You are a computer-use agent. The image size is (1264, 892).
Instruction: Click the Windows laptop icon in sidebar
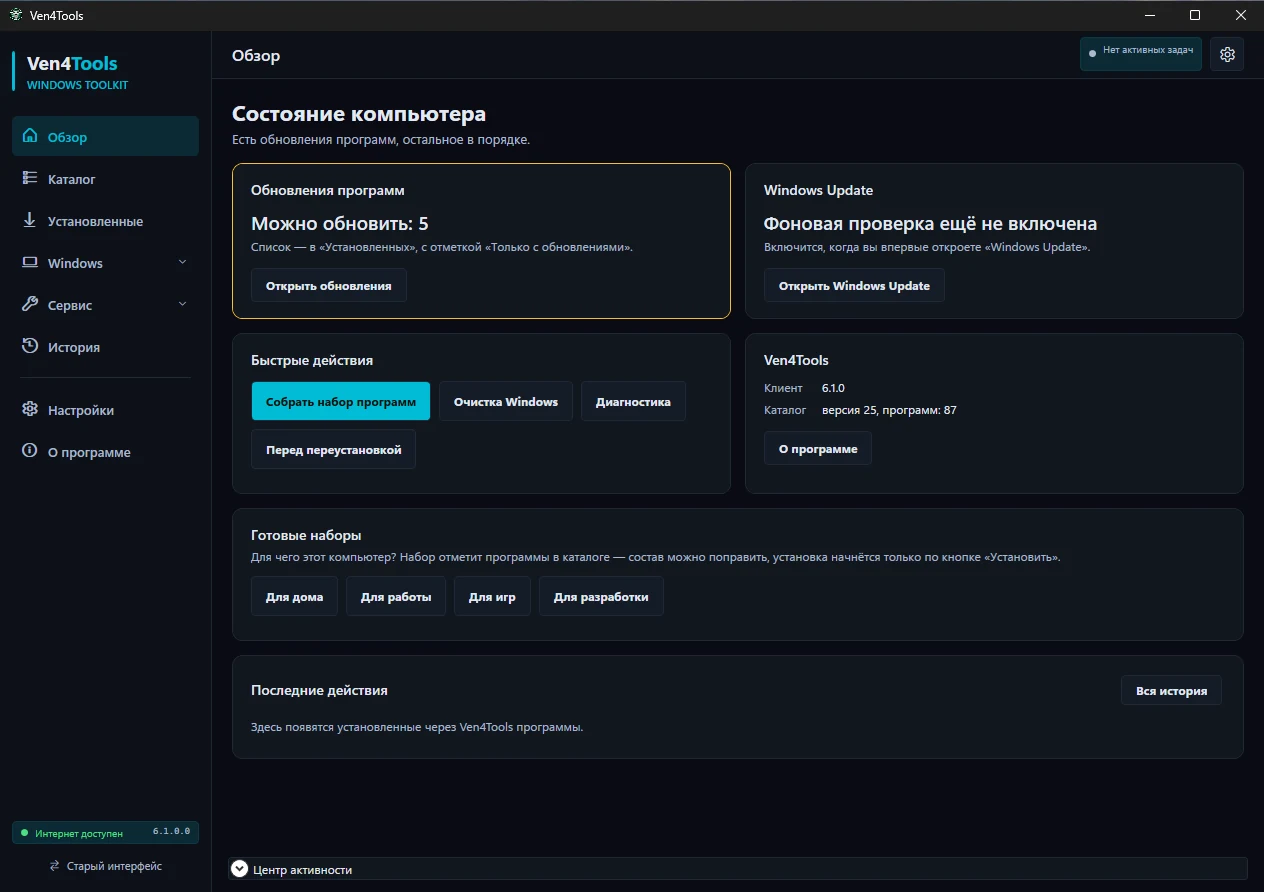point(30,262)
